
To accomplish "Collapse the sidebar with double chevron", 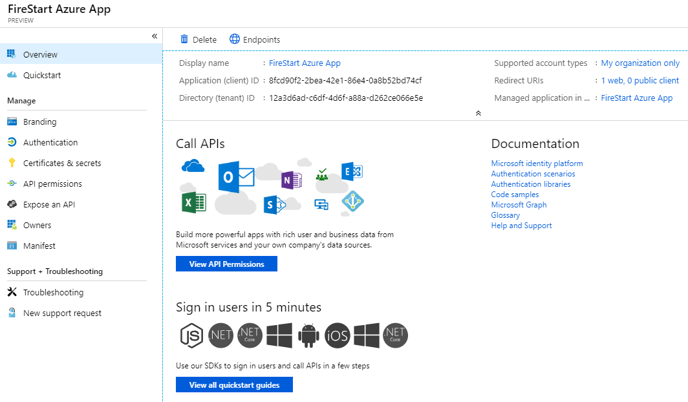I will (x=154, y=36).
